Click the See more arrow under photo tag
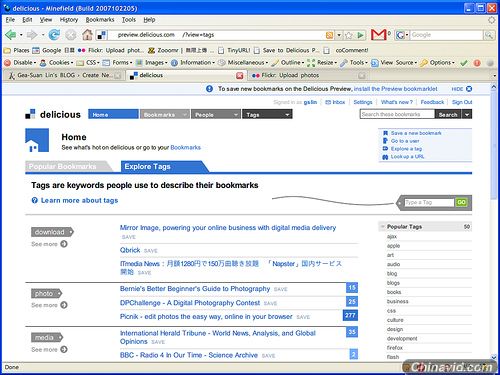 [x=64, y=305]
